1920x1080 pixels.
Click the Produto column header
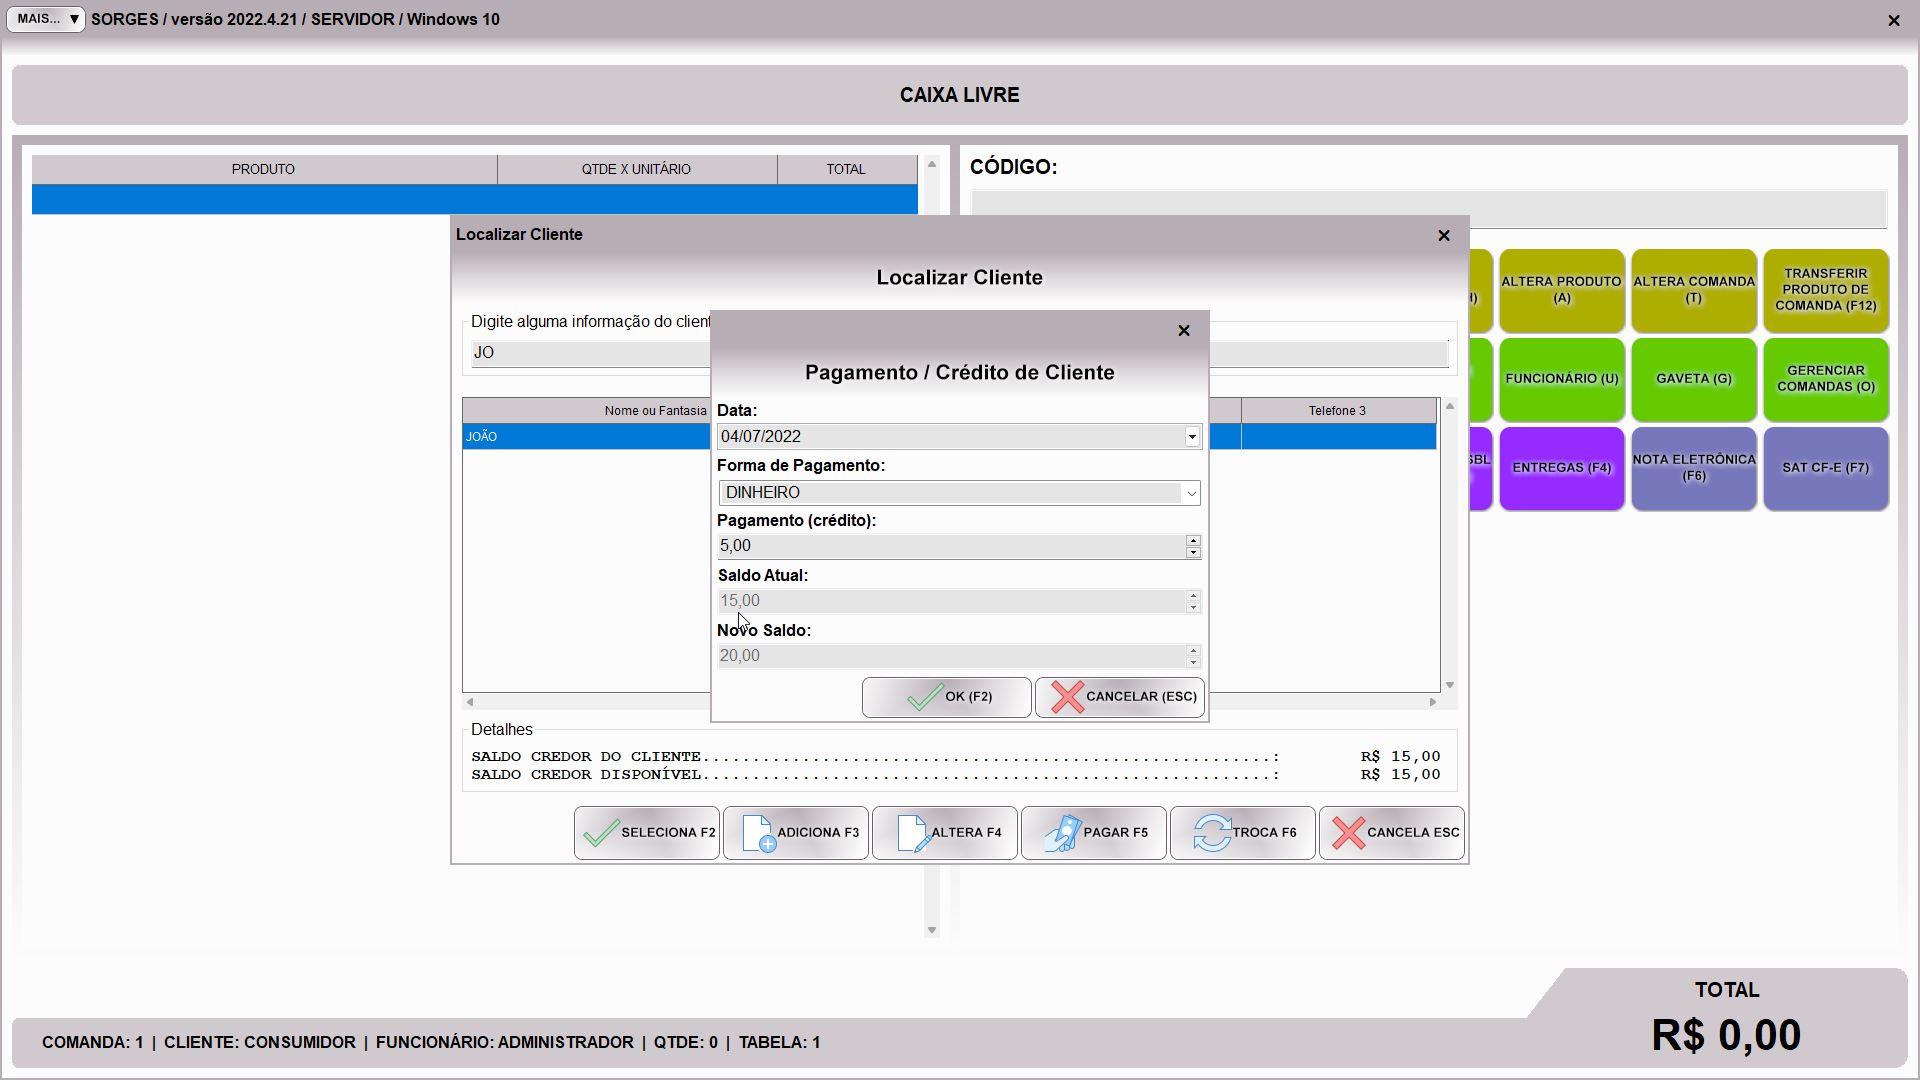[x=263, y=169]
